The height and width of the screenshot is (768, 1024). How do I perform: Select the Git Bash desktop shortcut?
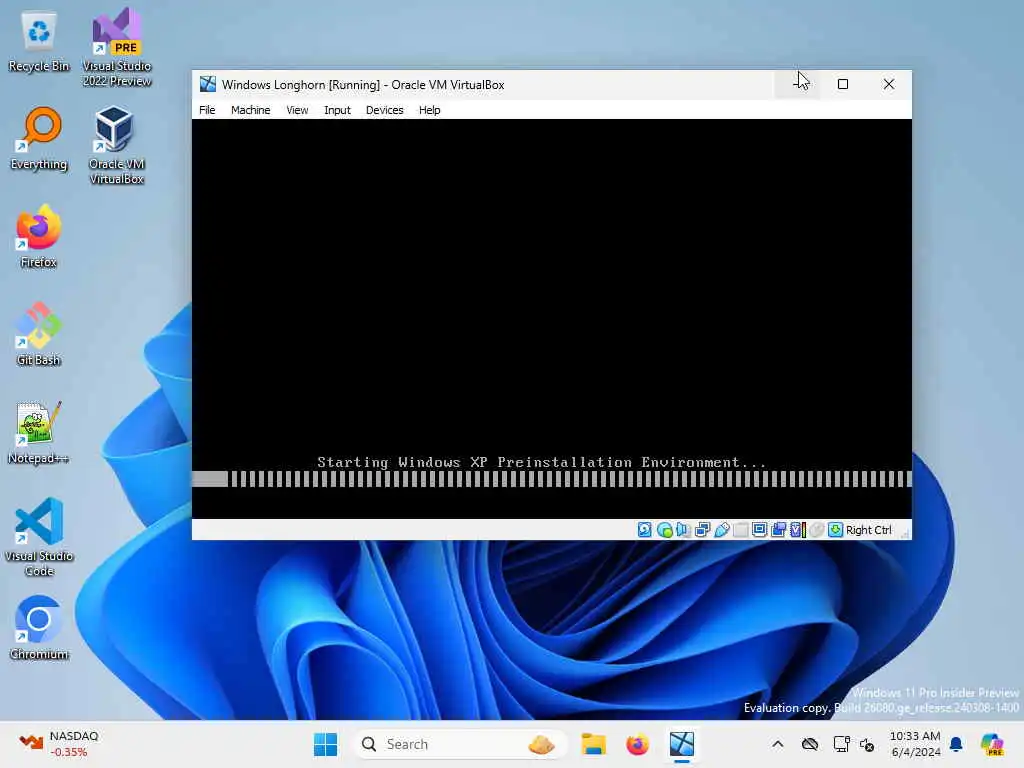39,334
